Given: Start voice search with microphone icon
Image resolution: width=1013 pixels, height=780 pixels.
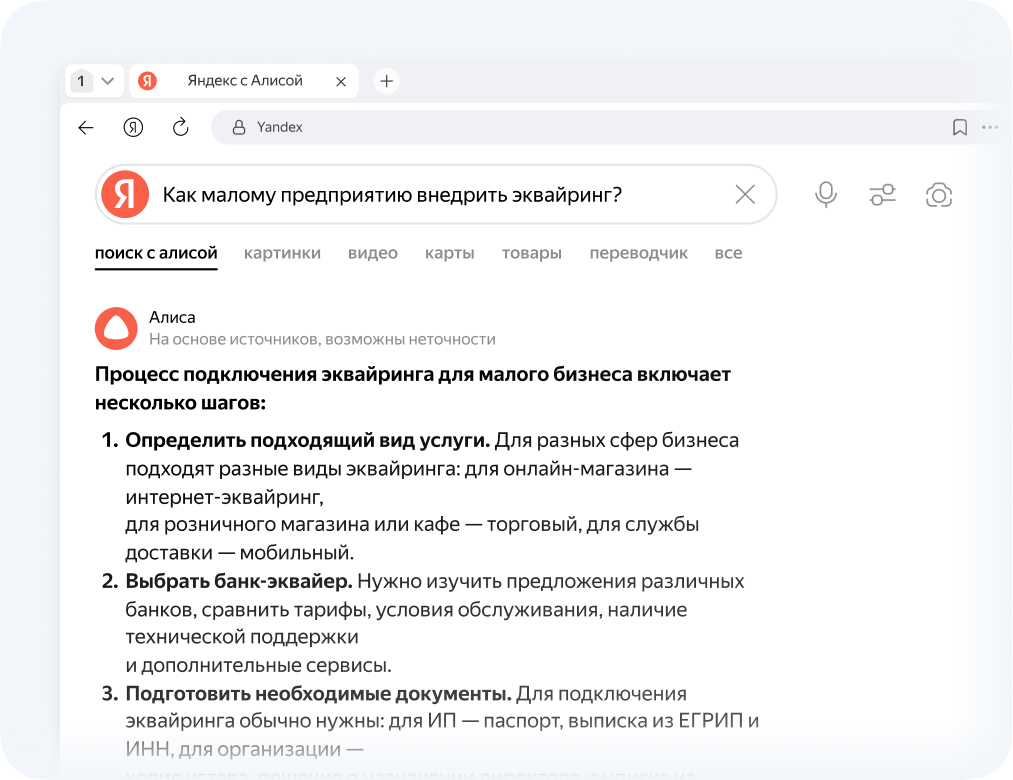Looking at the screenshot, I should pos(826,195).
